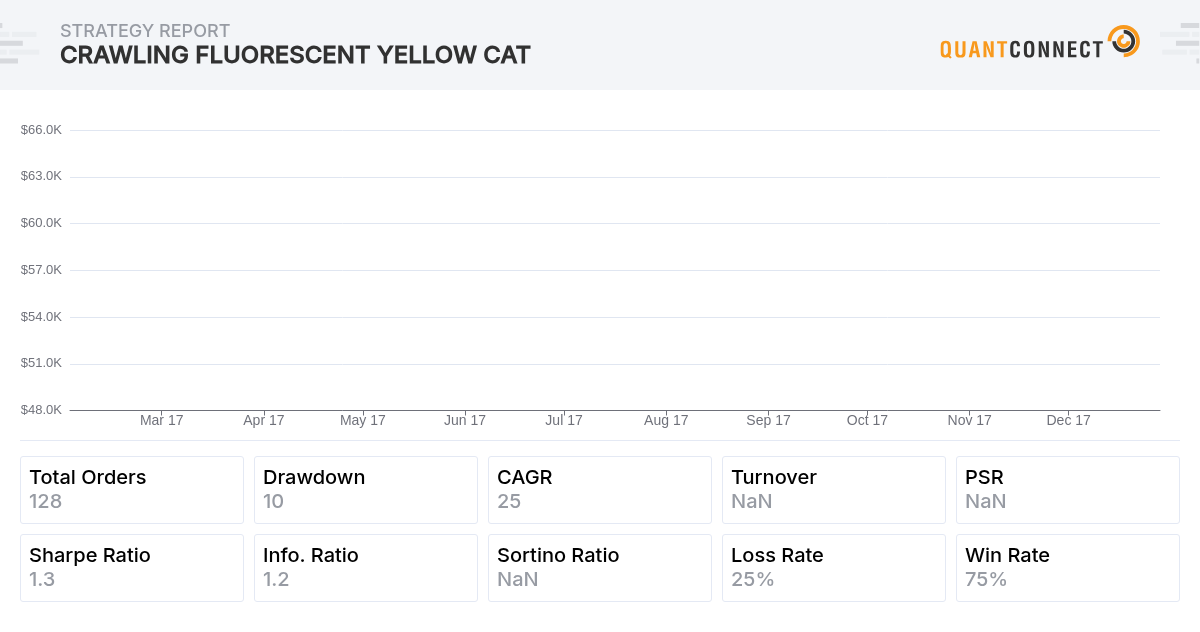Open the CAGR stat card

tap(600, 490)
